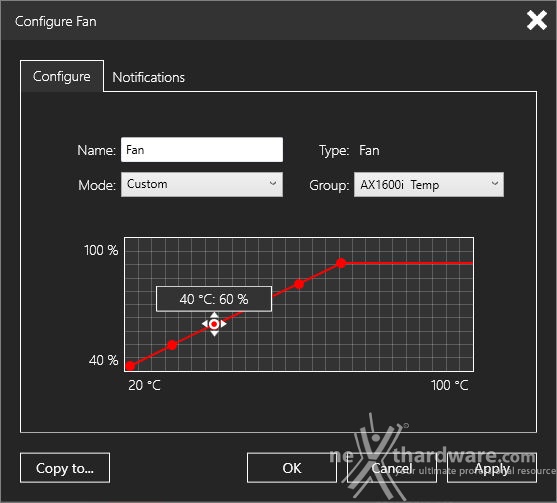Click the Copy to... button
Viewport: 557px width, 503px height.
(65, 468)
